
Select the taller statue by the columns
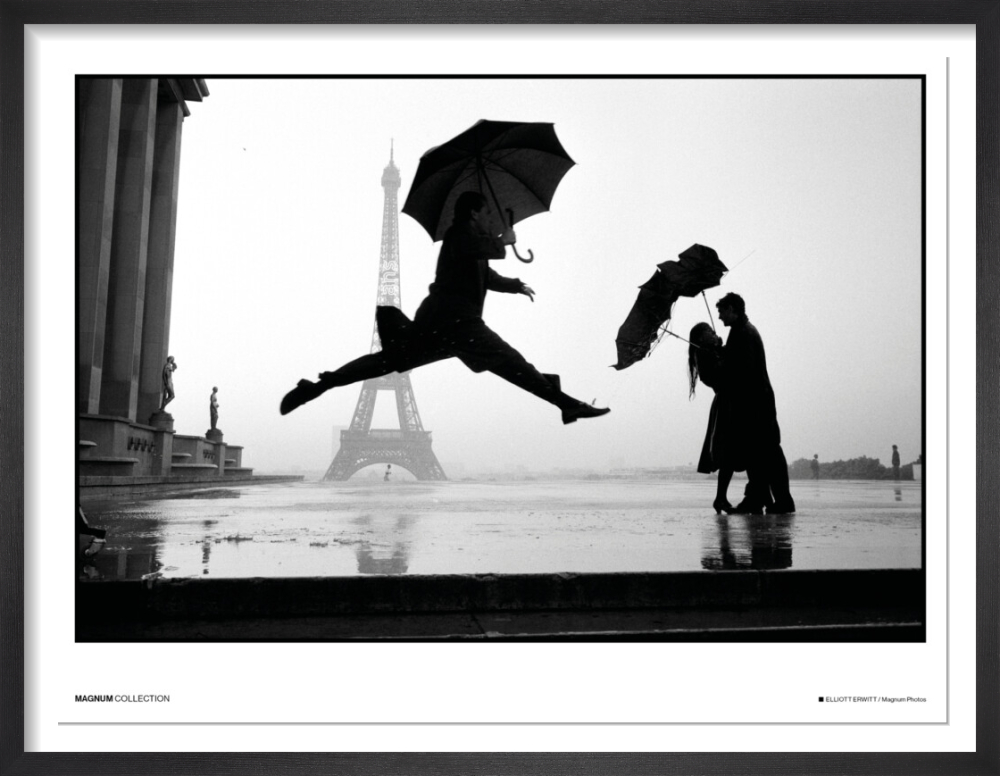168,382
